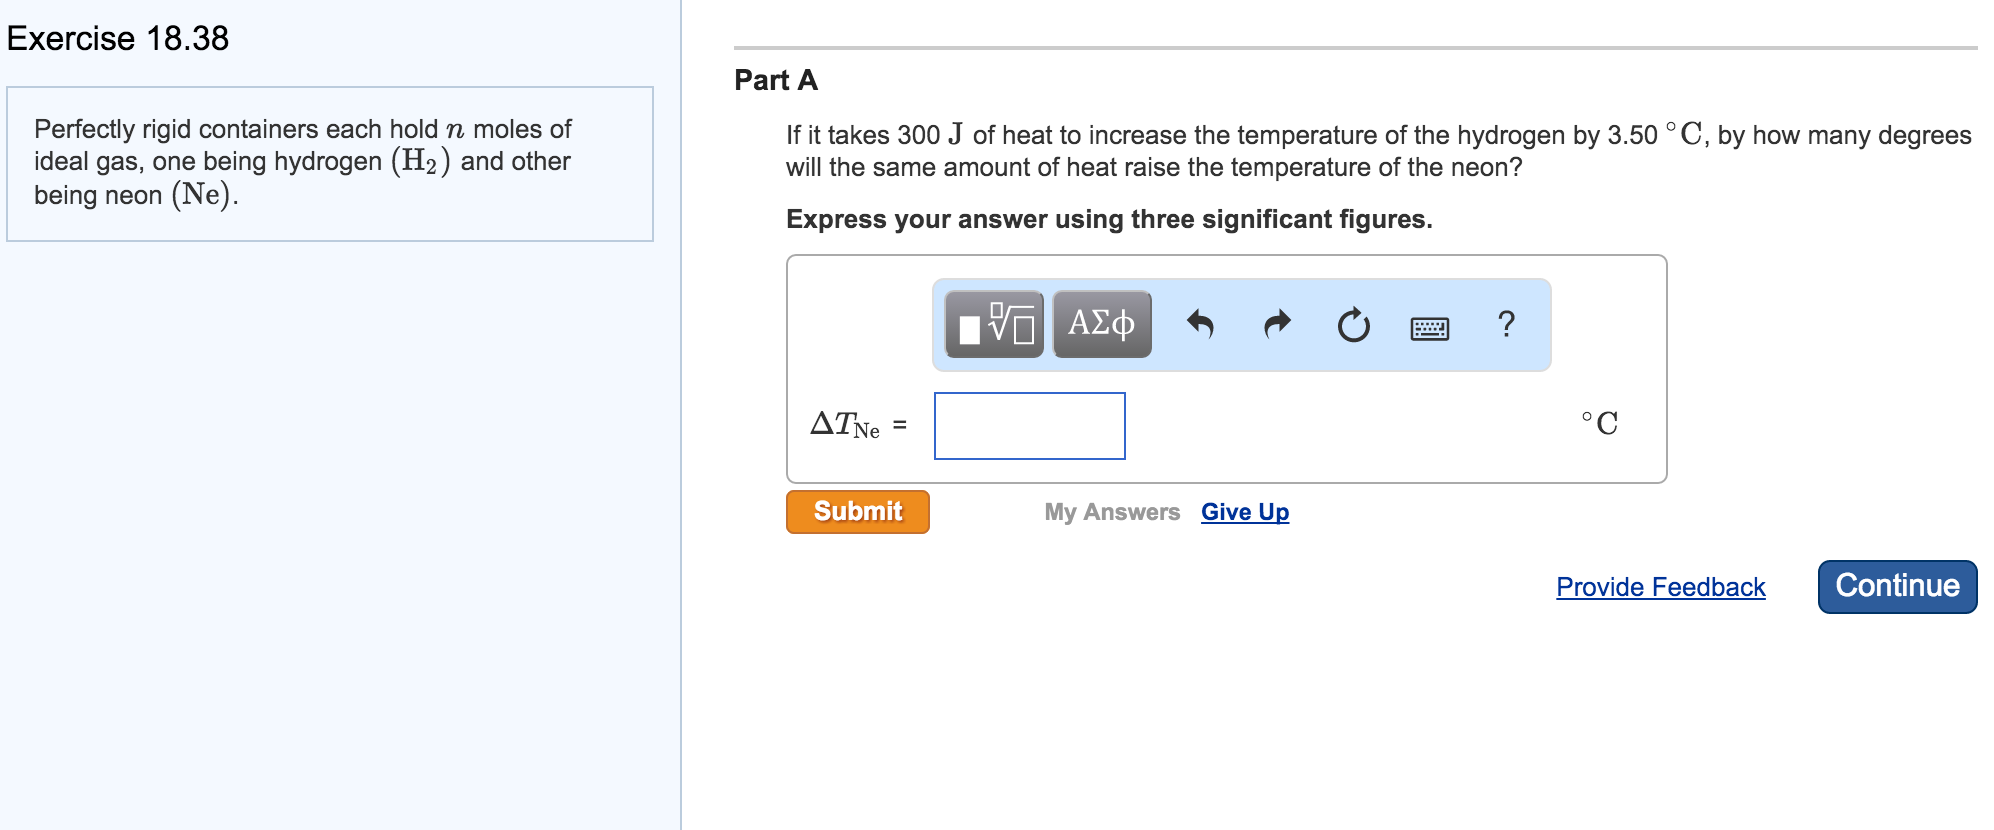Open the Provide Feedback link
Screen dimensions: 1994x830
(x=1660, y=587)
